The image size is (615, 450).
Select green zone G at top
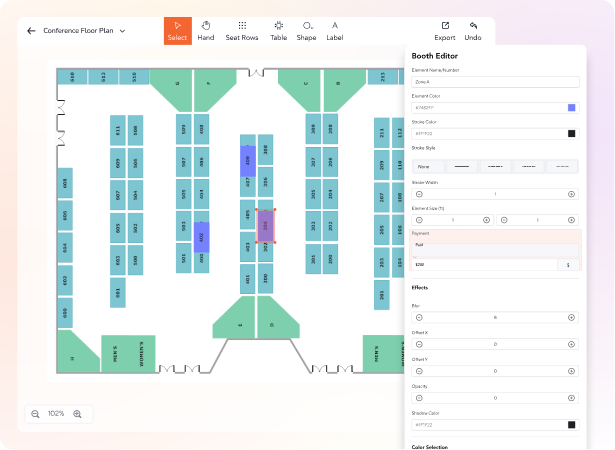point(173,89)
